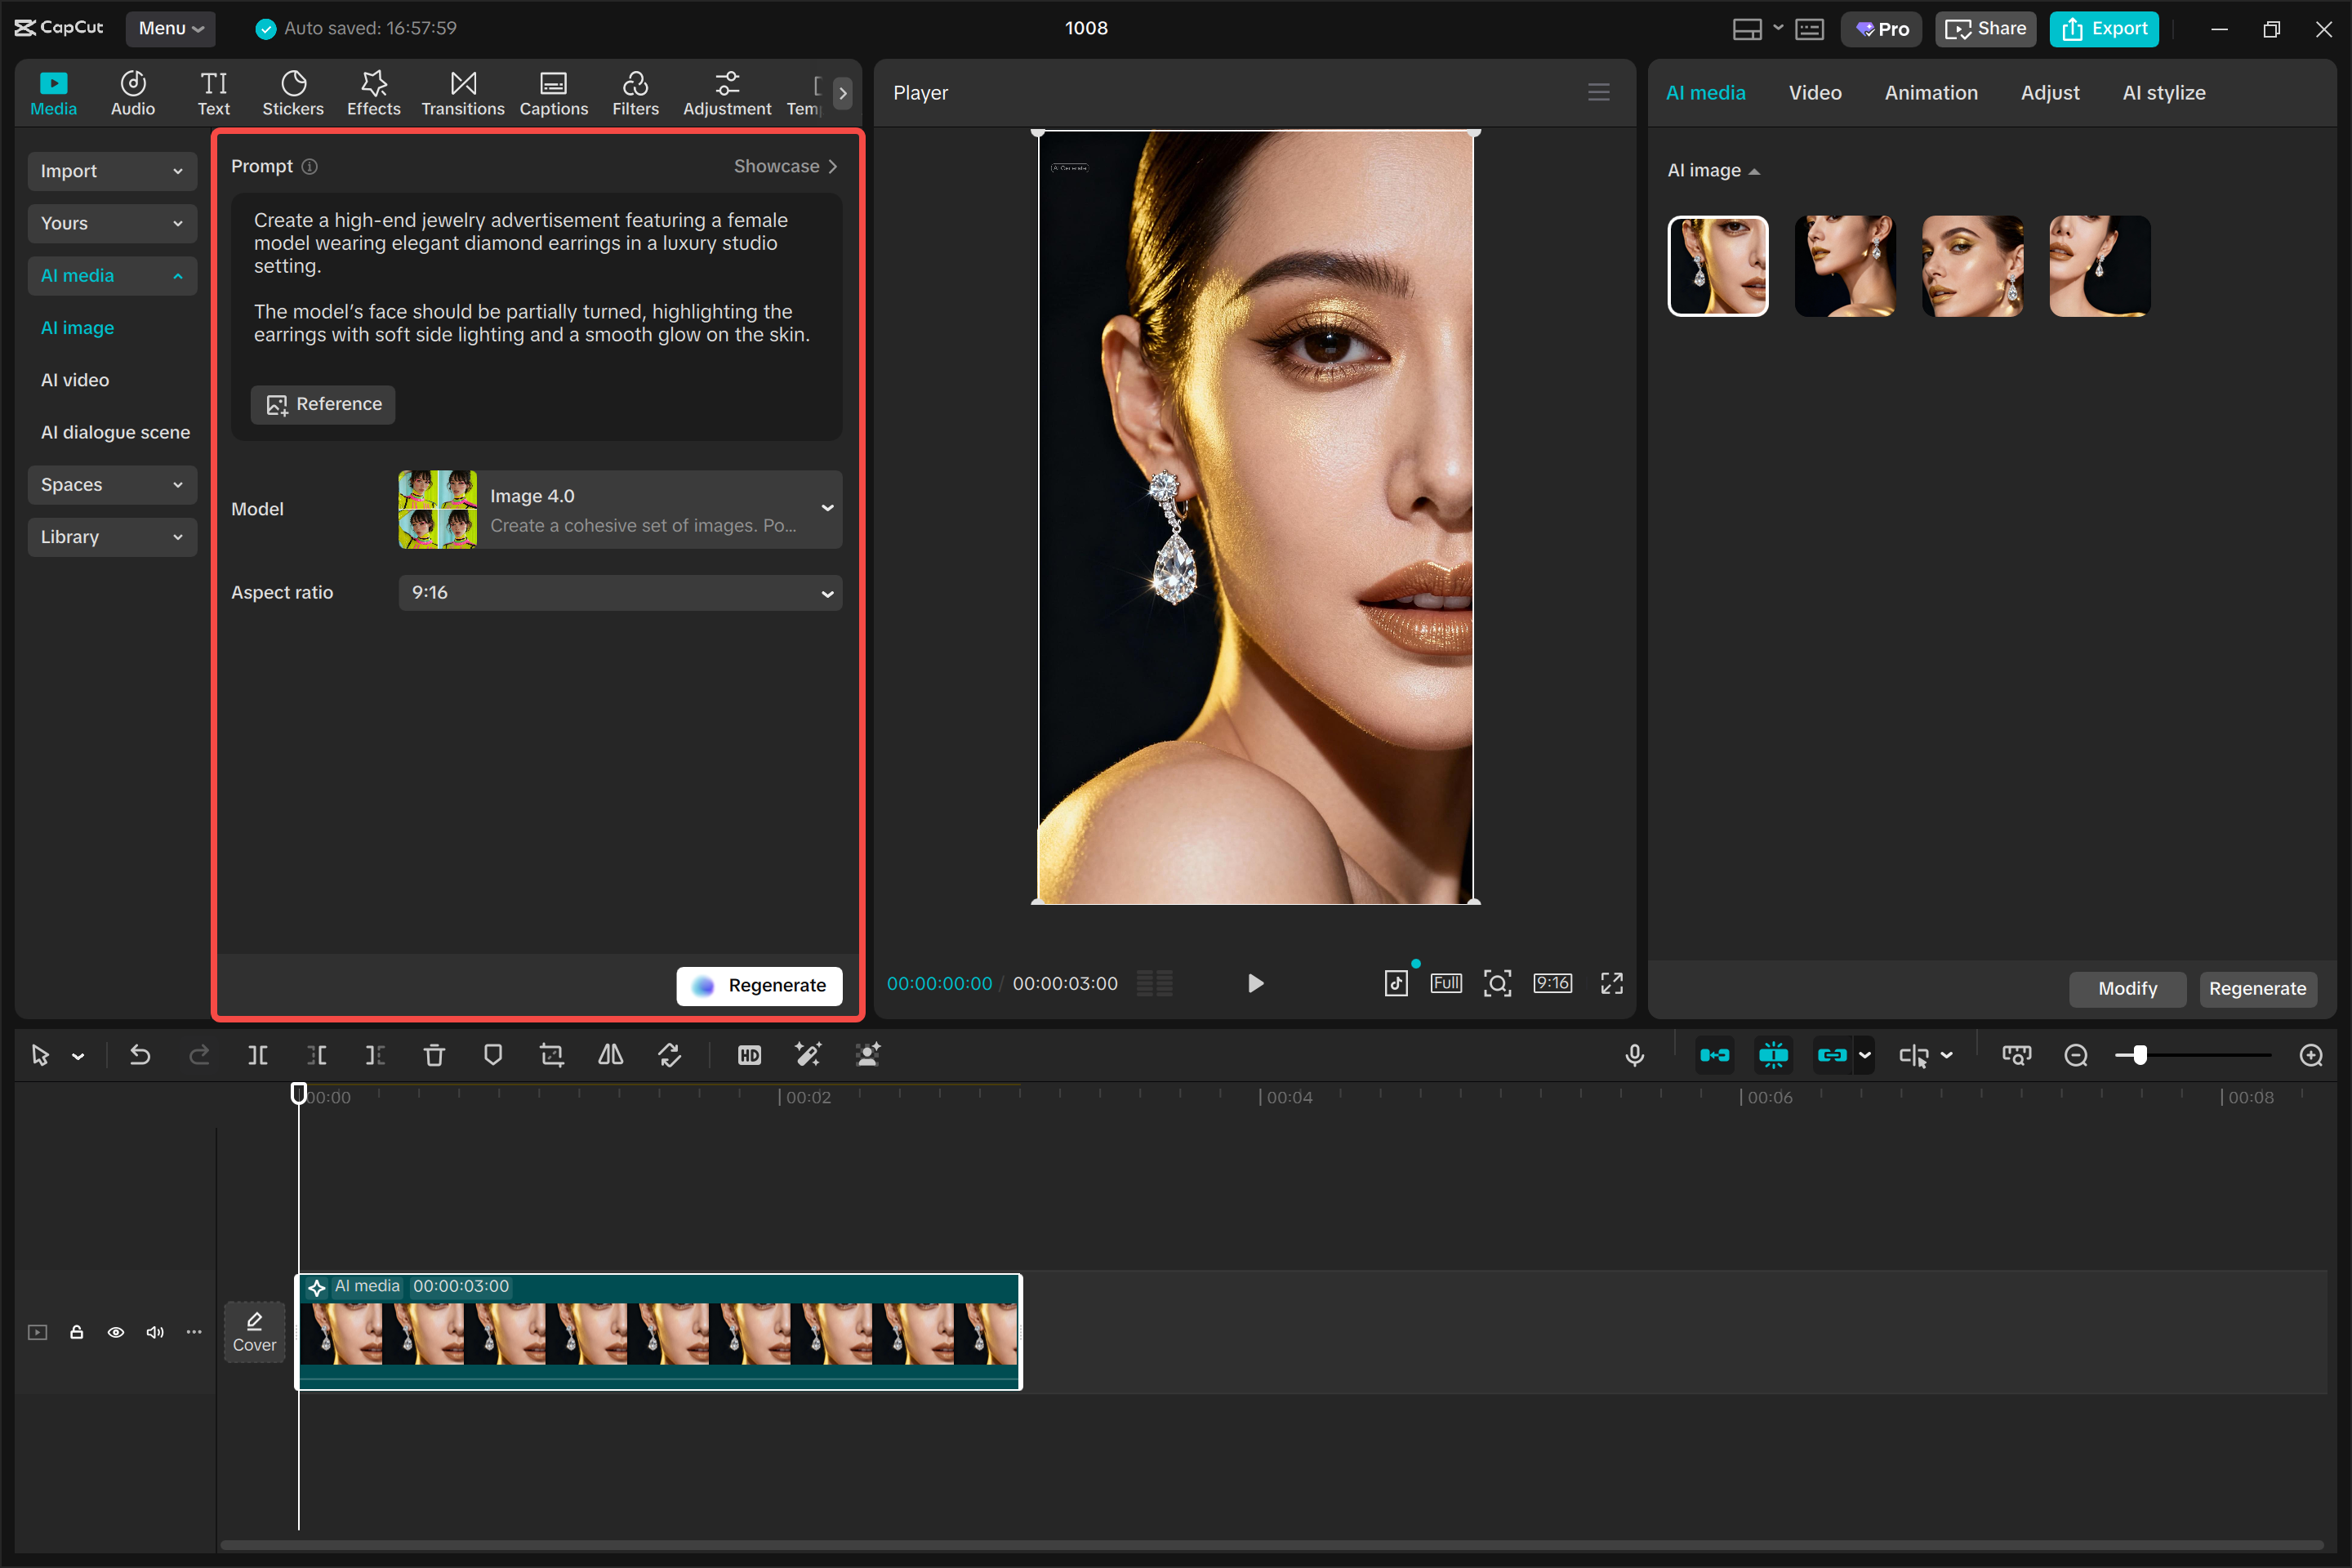
Task: Open the Crop tool in the timeline toolbar
Action: (x=551, y=1055)
